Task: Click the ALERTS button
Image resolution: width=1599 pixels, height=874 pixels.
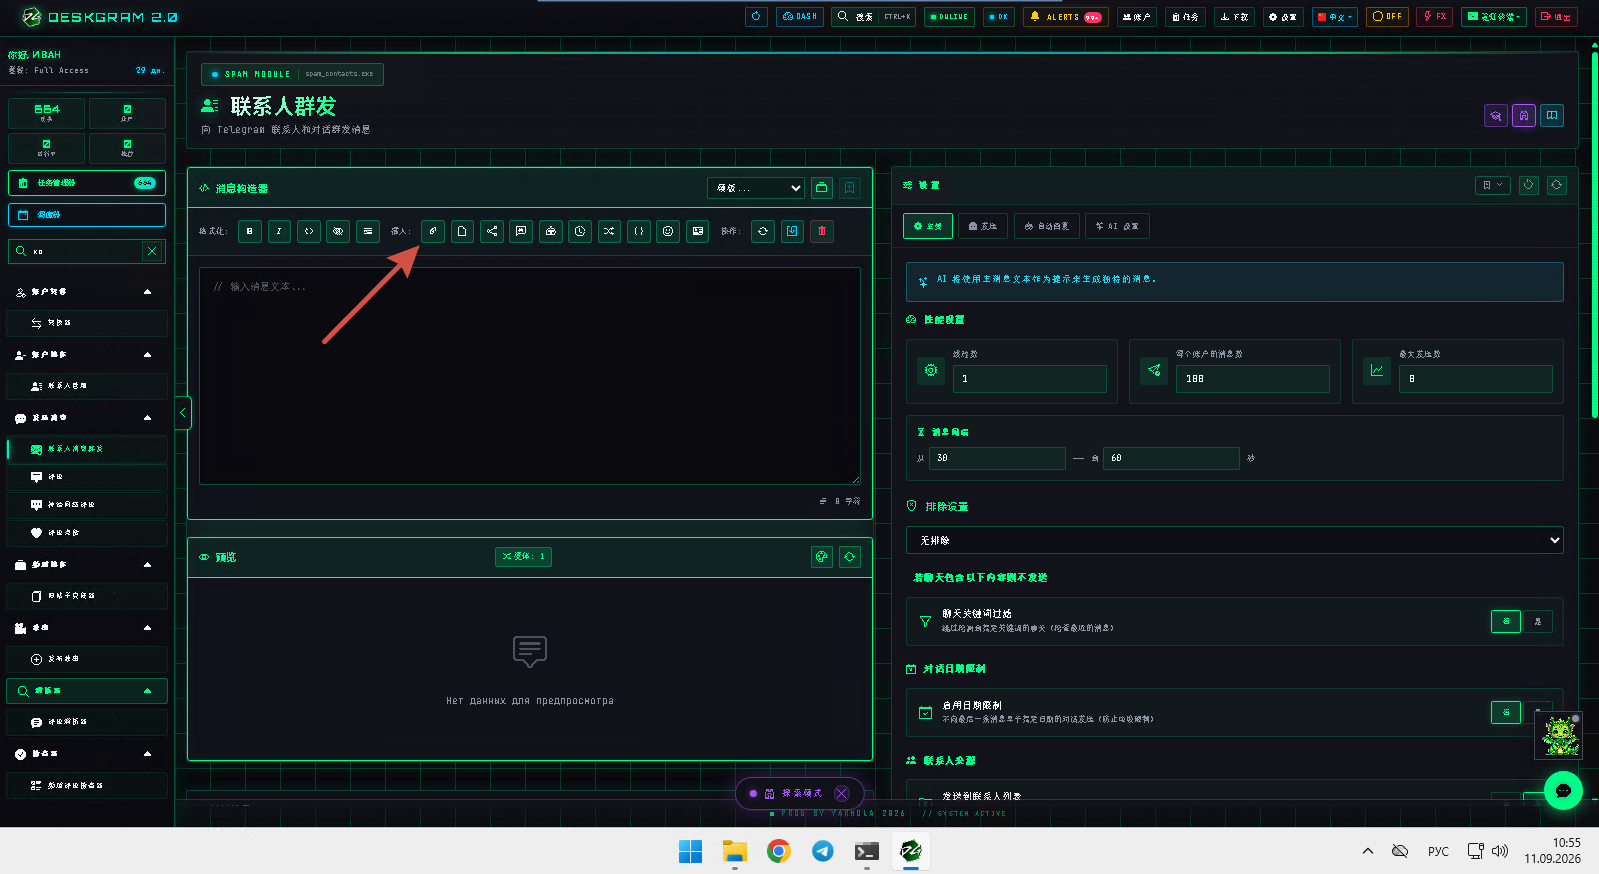Action: click(x=1066, y=17)
